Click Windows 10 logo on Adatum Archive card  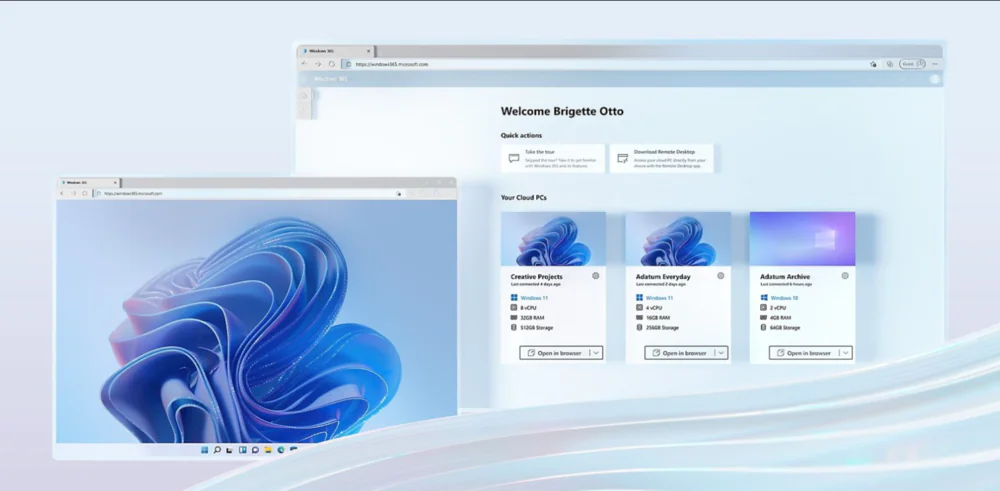pos(763,298)
